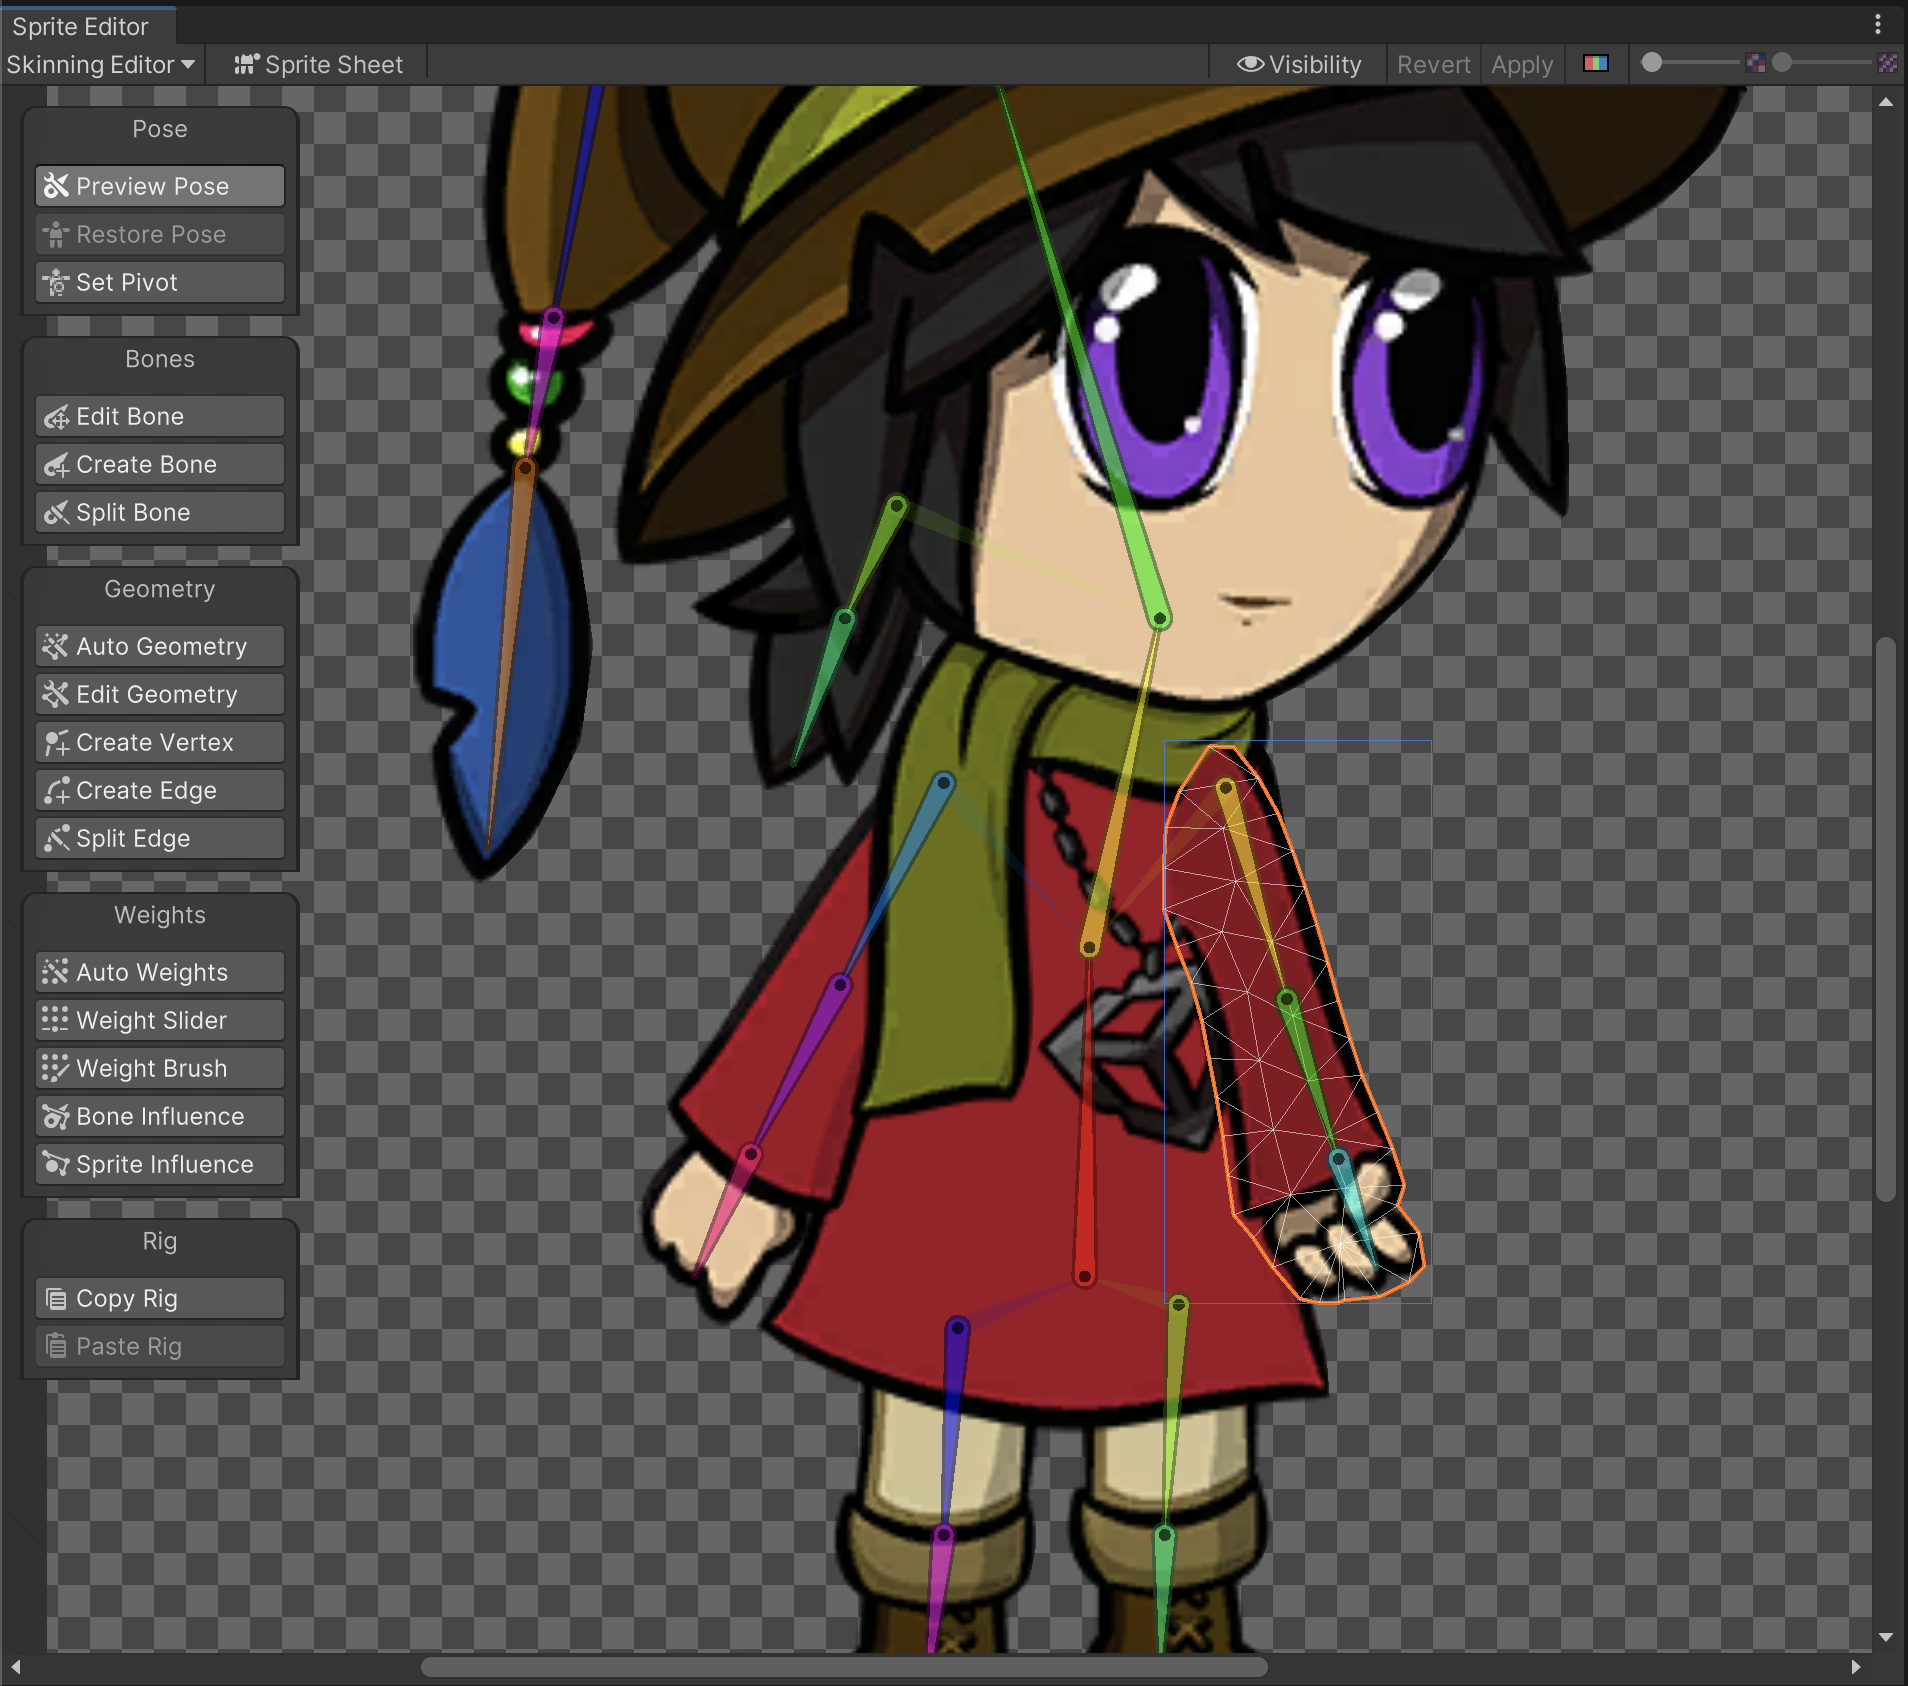Screen dimensions: 1908x1686
Task: Toggle the Visibility panel eye button
Action: pos(1298,65)
